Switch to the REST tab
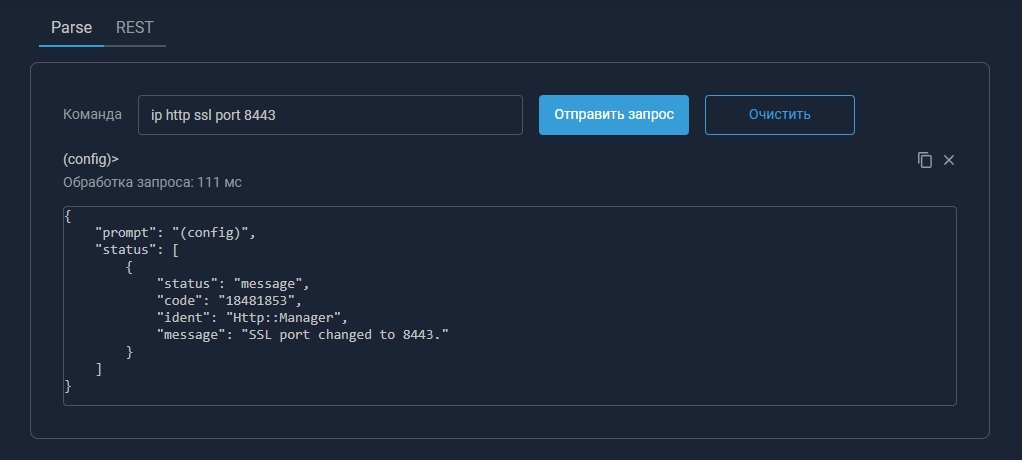1022x460 pixels. point(135,27)
